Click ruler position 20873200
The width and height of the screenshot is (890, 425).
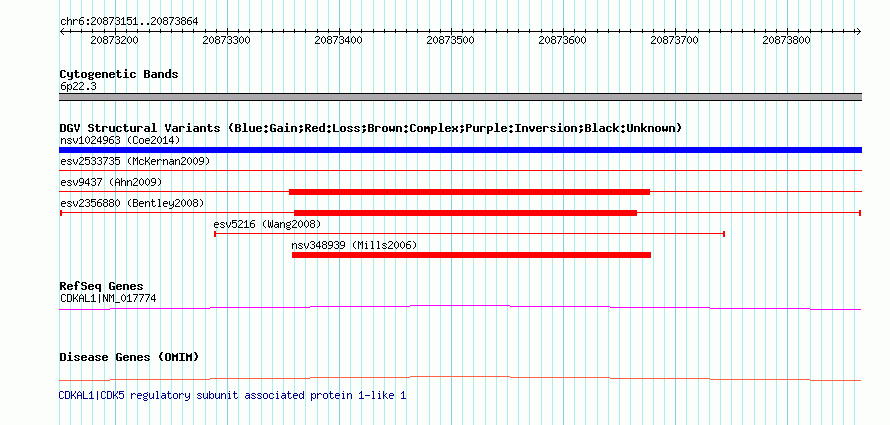click(115, 40)
